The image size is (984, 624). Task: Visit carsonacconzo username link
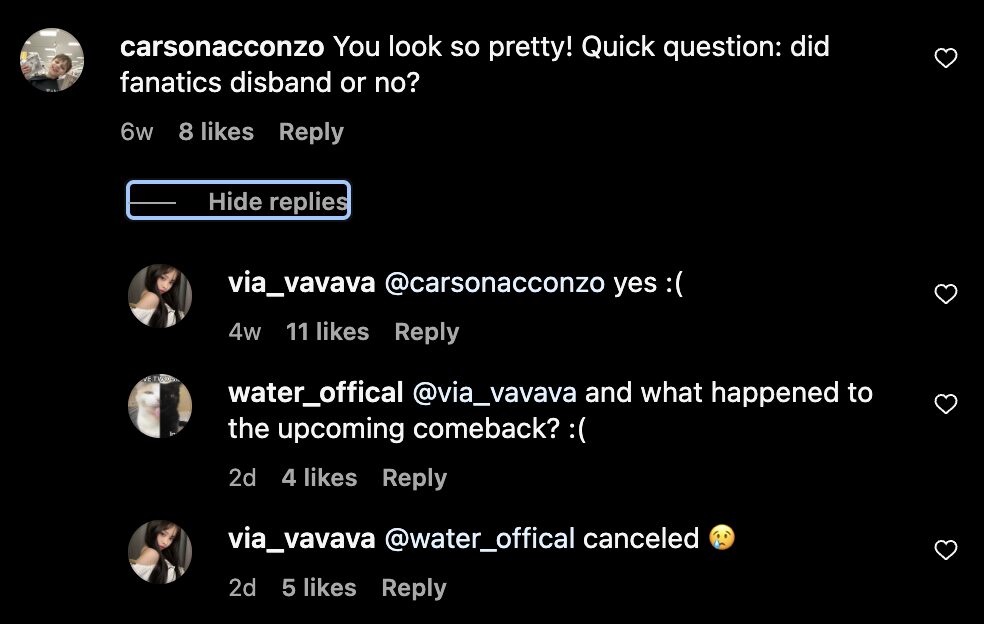222,47
